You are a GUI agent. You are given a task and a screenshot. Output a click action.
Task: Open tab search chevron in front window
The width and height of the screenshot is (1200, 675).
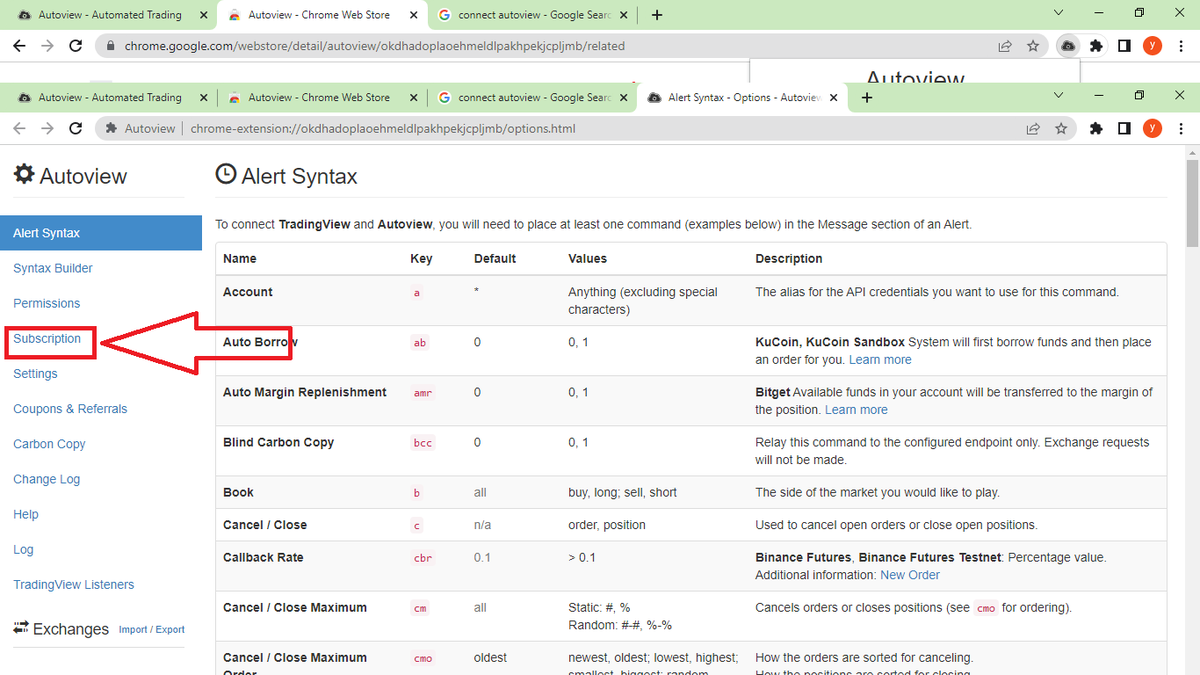[x=1060, y=95]
